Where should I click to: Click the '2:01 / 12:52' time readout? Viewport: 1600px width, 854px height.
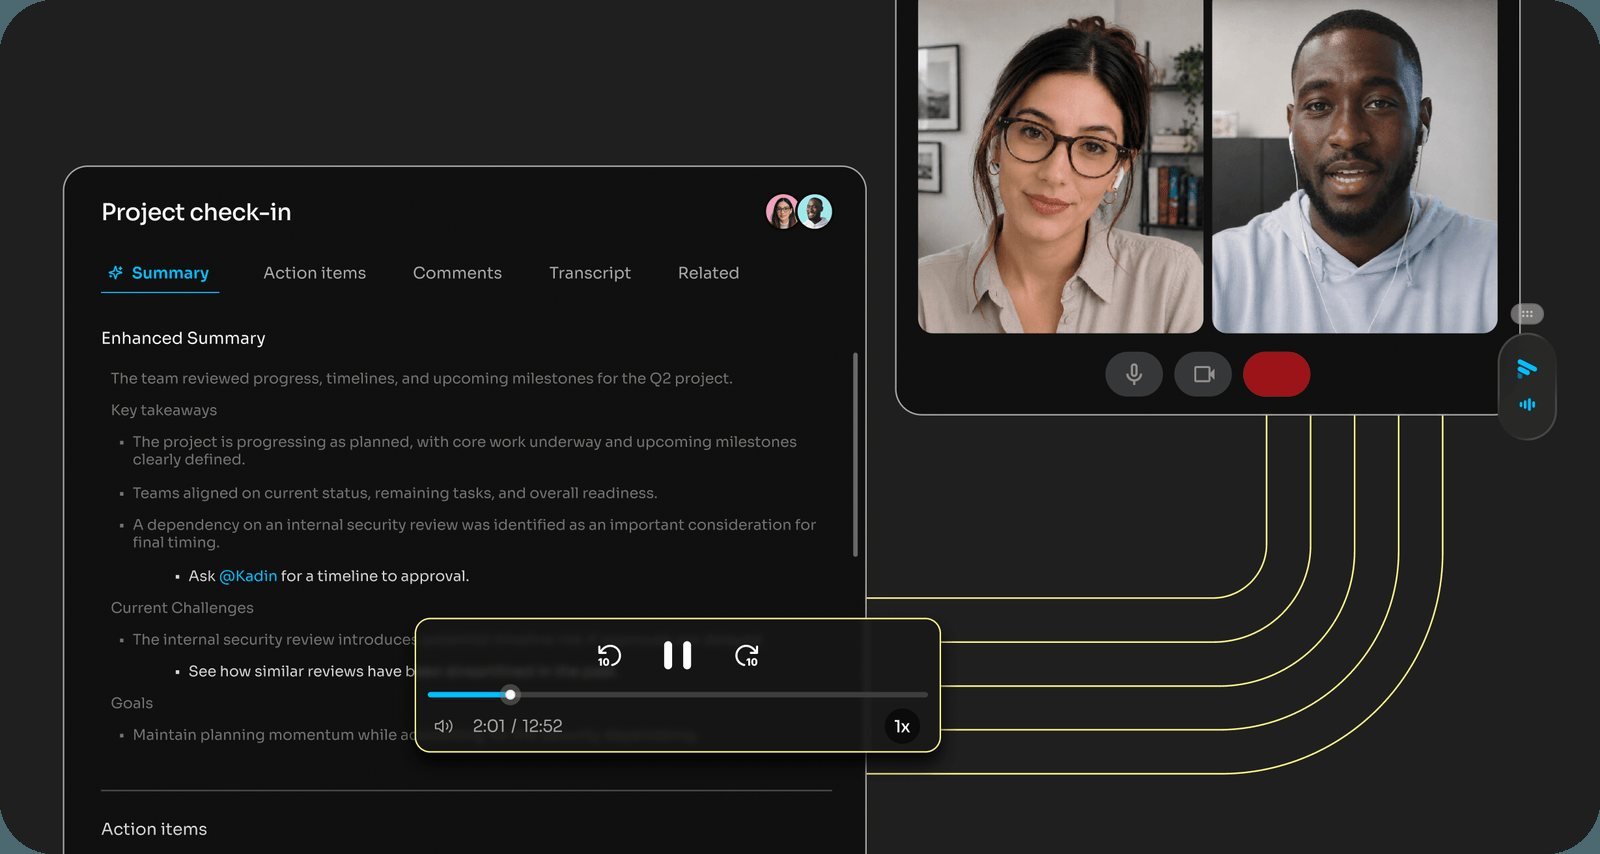[517, 726]
